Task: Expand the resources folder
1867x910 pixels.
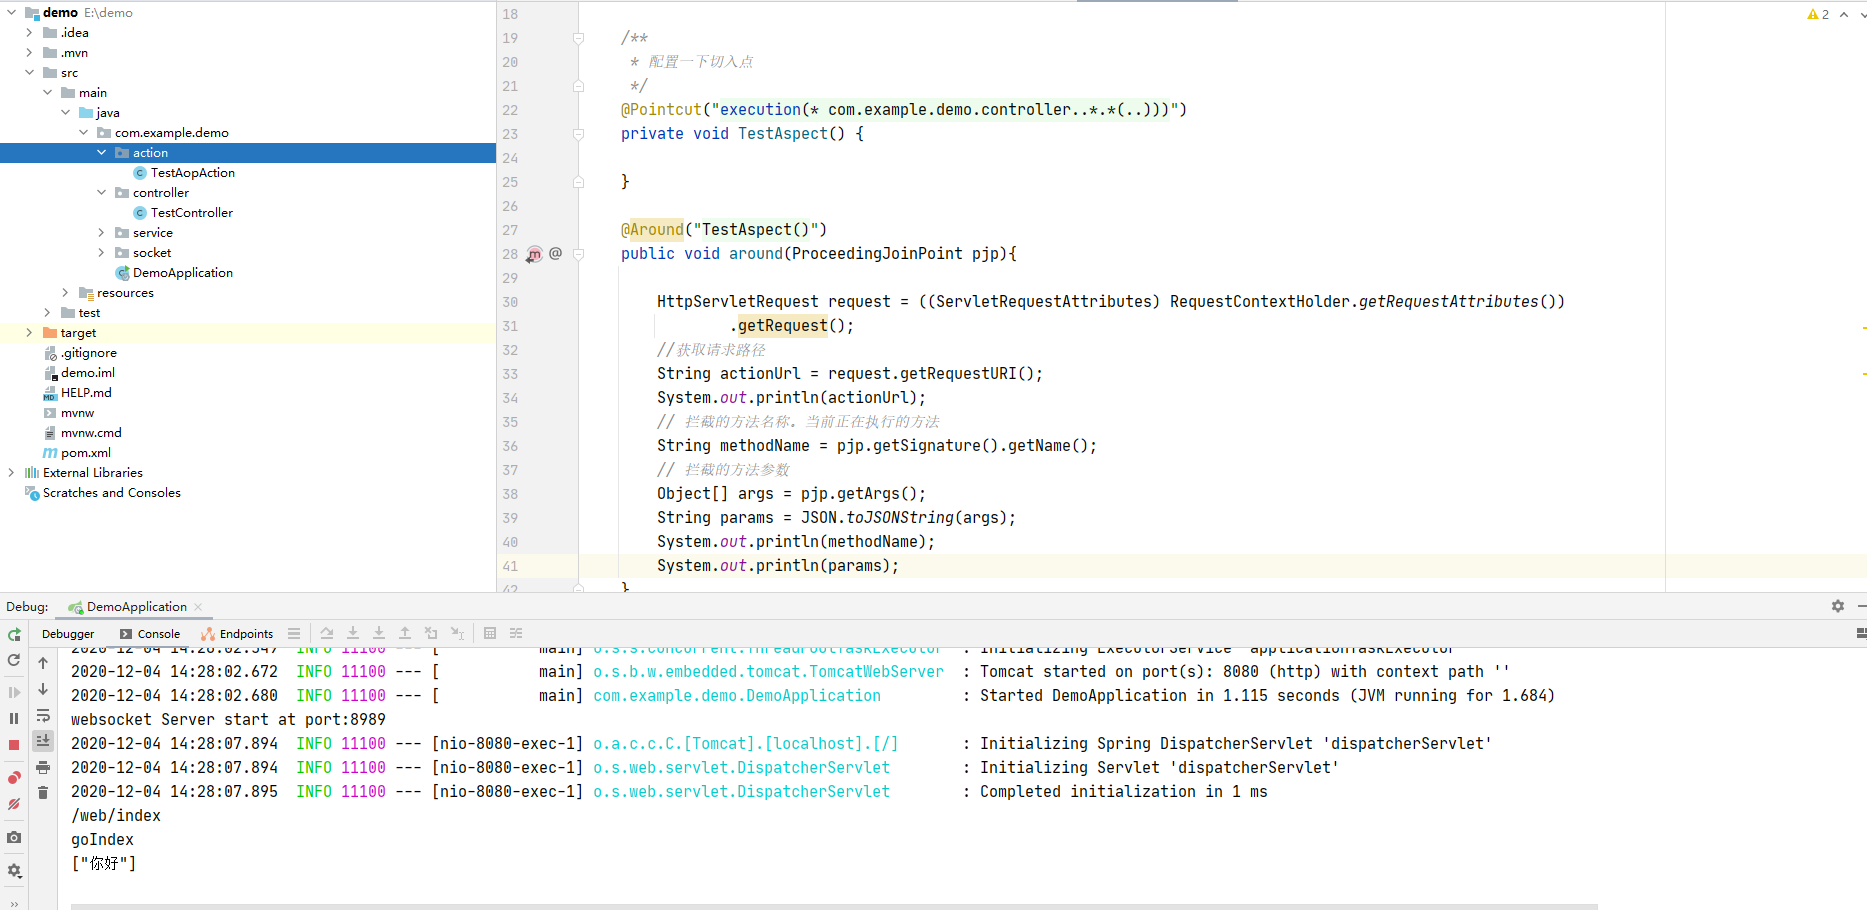Action: [x=65, y=293]
